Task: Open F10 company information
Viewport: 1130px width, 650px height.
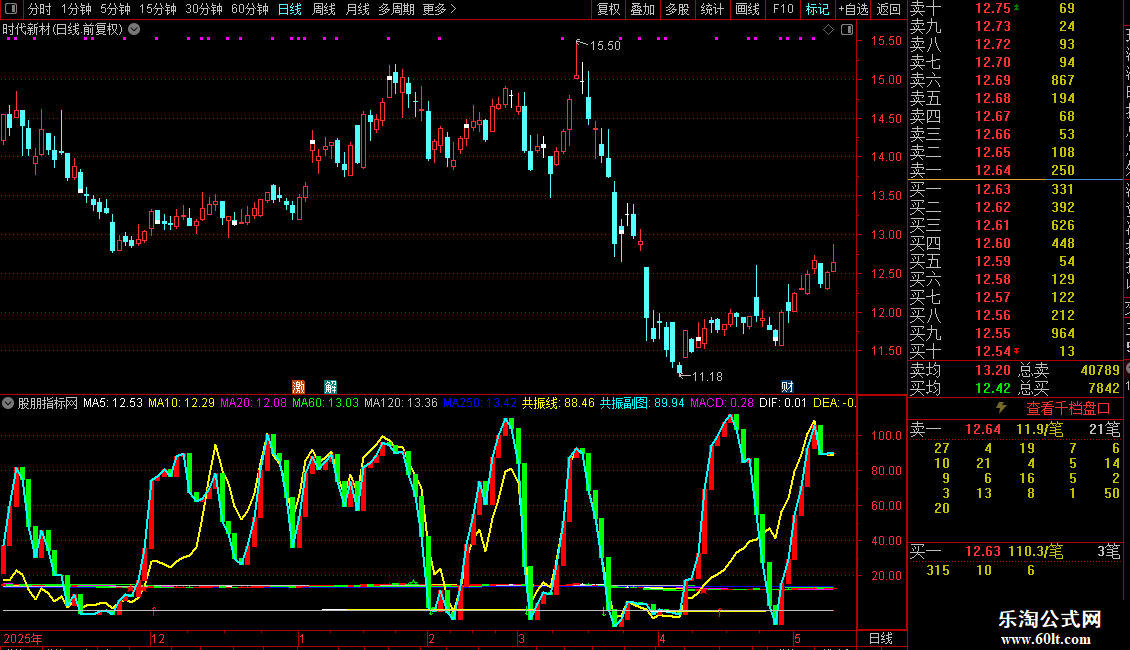Action: 783,9
